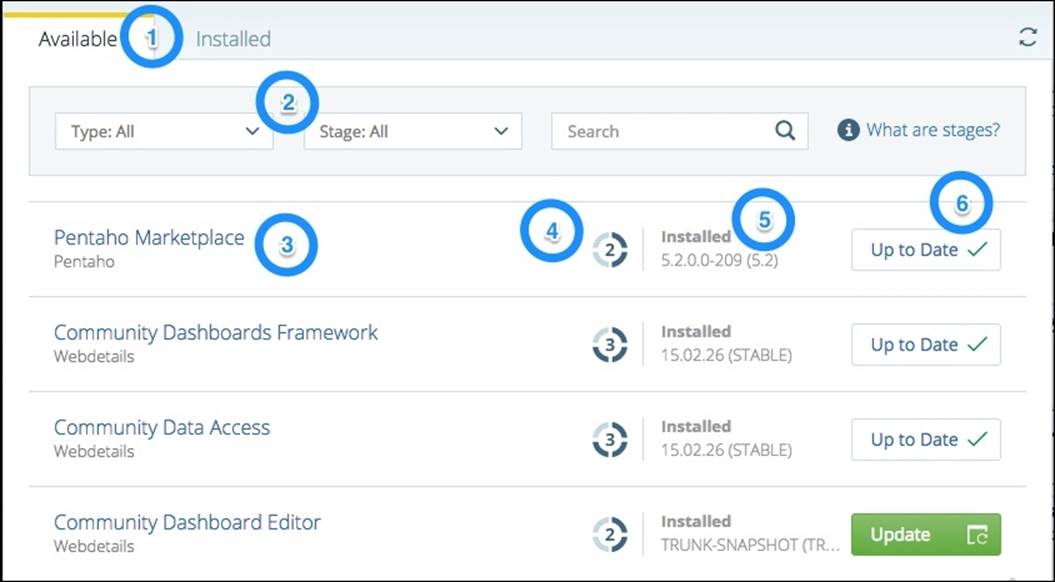Click the stage indicator icon for Pentaho Marketplace
The height and width of the screenshot is (582, 1055).
point(610,248)
